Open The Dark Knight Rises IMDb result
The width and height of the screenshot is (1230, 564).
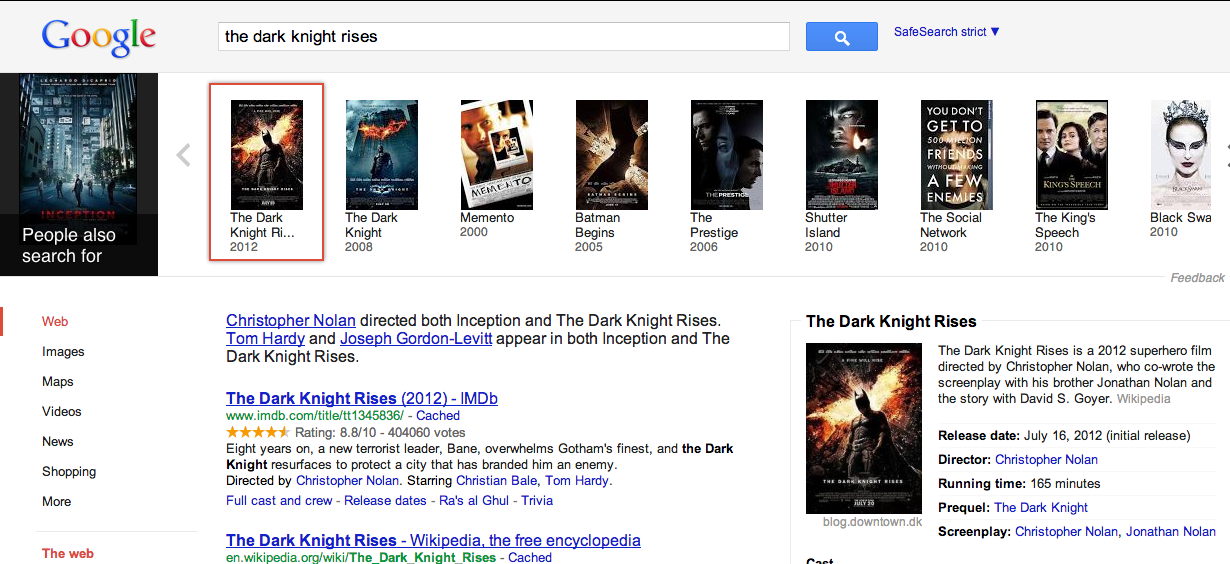[362, 398]
